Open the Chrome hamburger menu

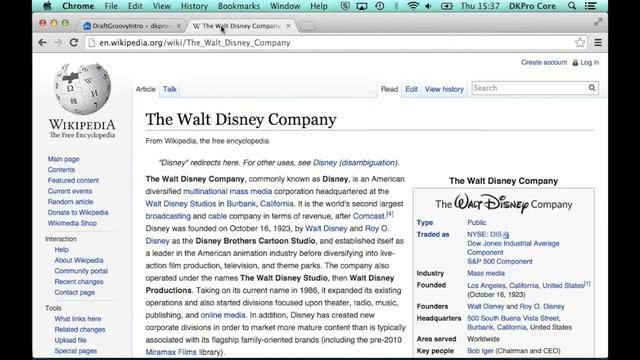tap(598, 42)
